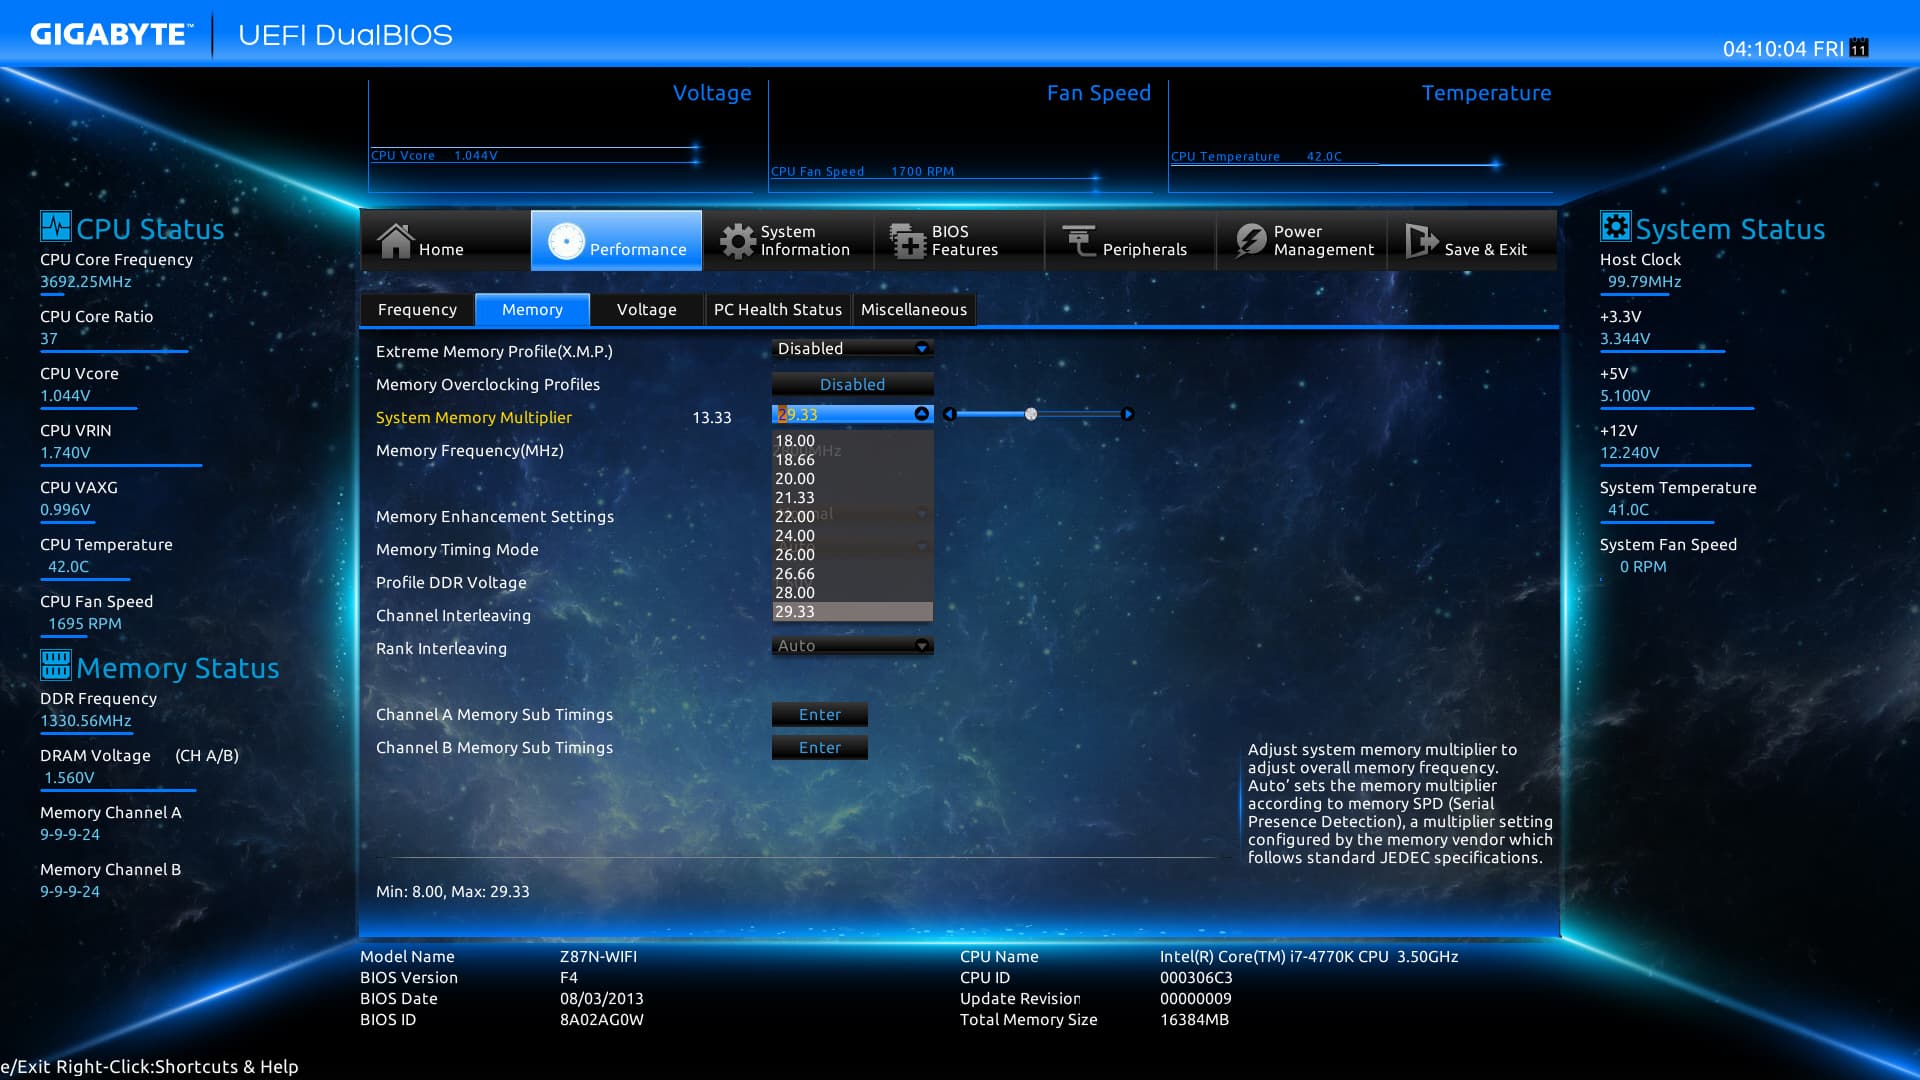1920x1080 pixels.
Task: Click Power Management leaf icon
Action: coord(1250,241)
